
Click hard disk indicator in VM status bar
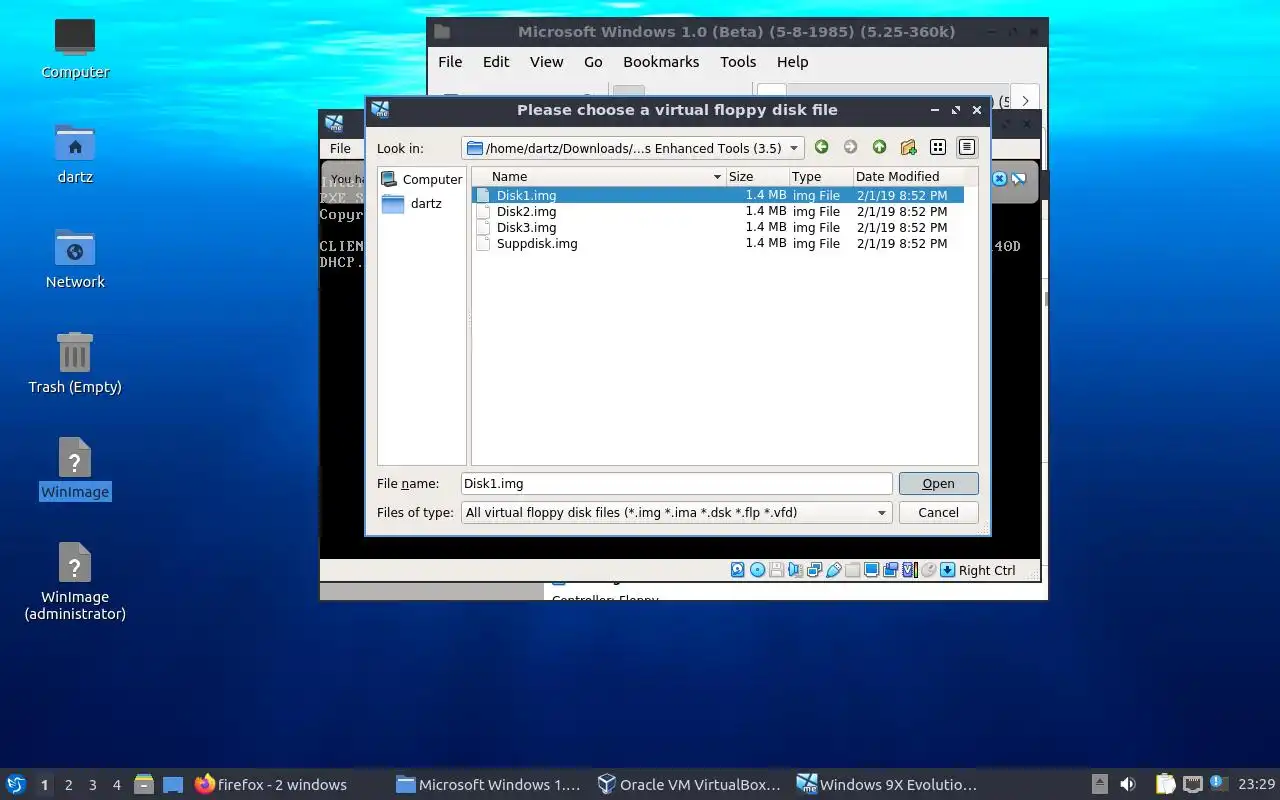point(738,570)
